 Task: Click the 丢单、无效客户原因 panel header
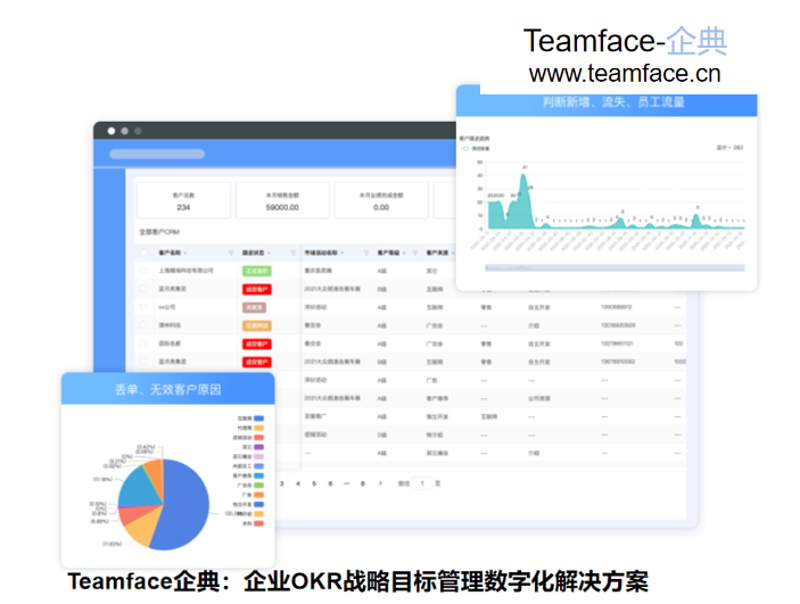(168, 389)
